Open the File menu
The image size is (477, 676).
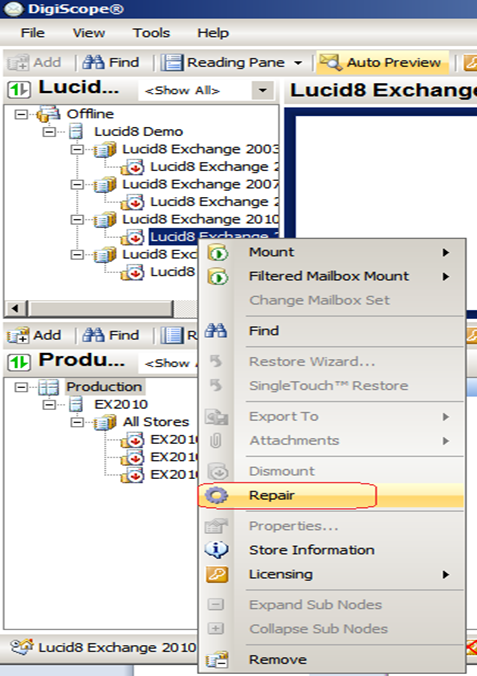[x=32, y=33]
